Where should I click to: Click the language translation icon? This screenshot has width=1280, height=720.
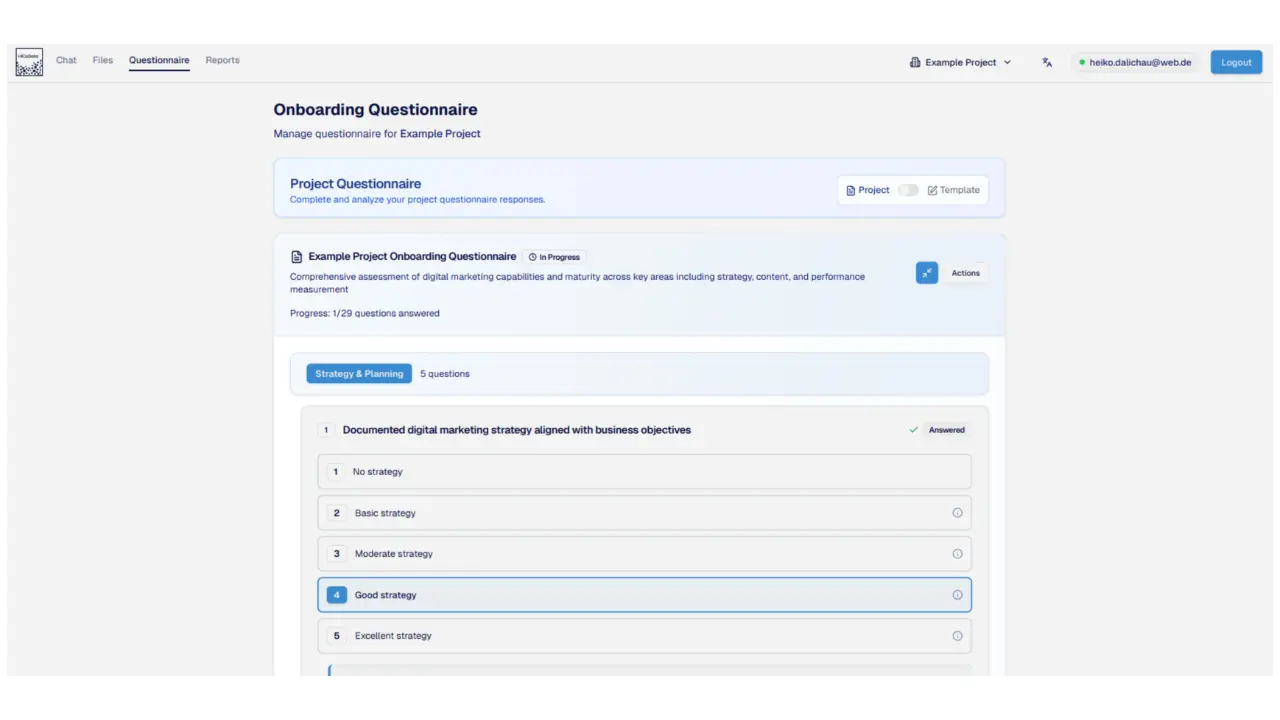click(1047, 62)
